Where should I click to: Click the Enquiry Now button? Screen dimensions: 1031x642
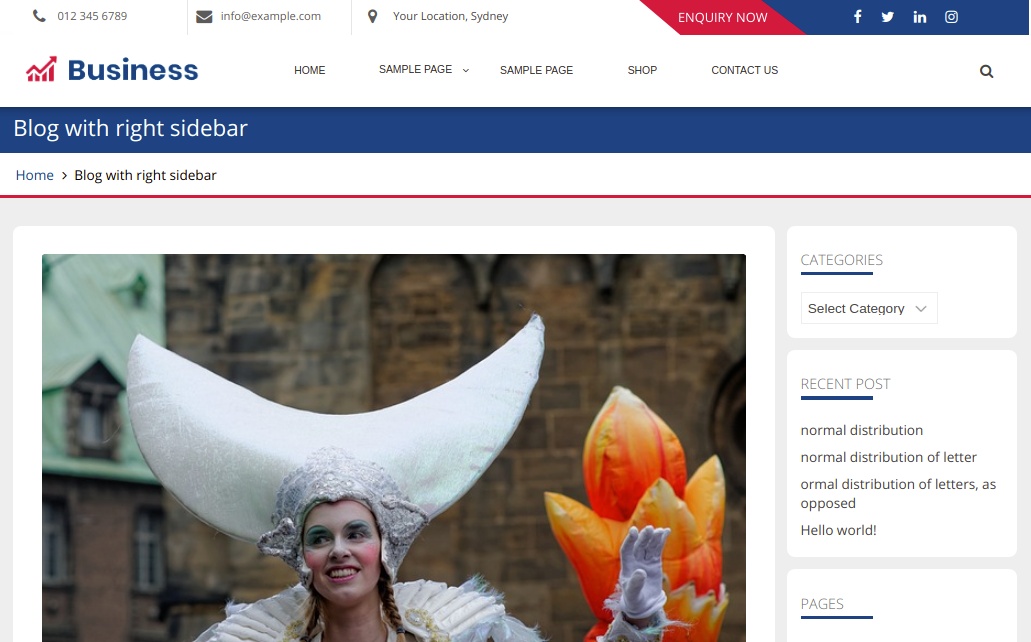tap(723, 18)
